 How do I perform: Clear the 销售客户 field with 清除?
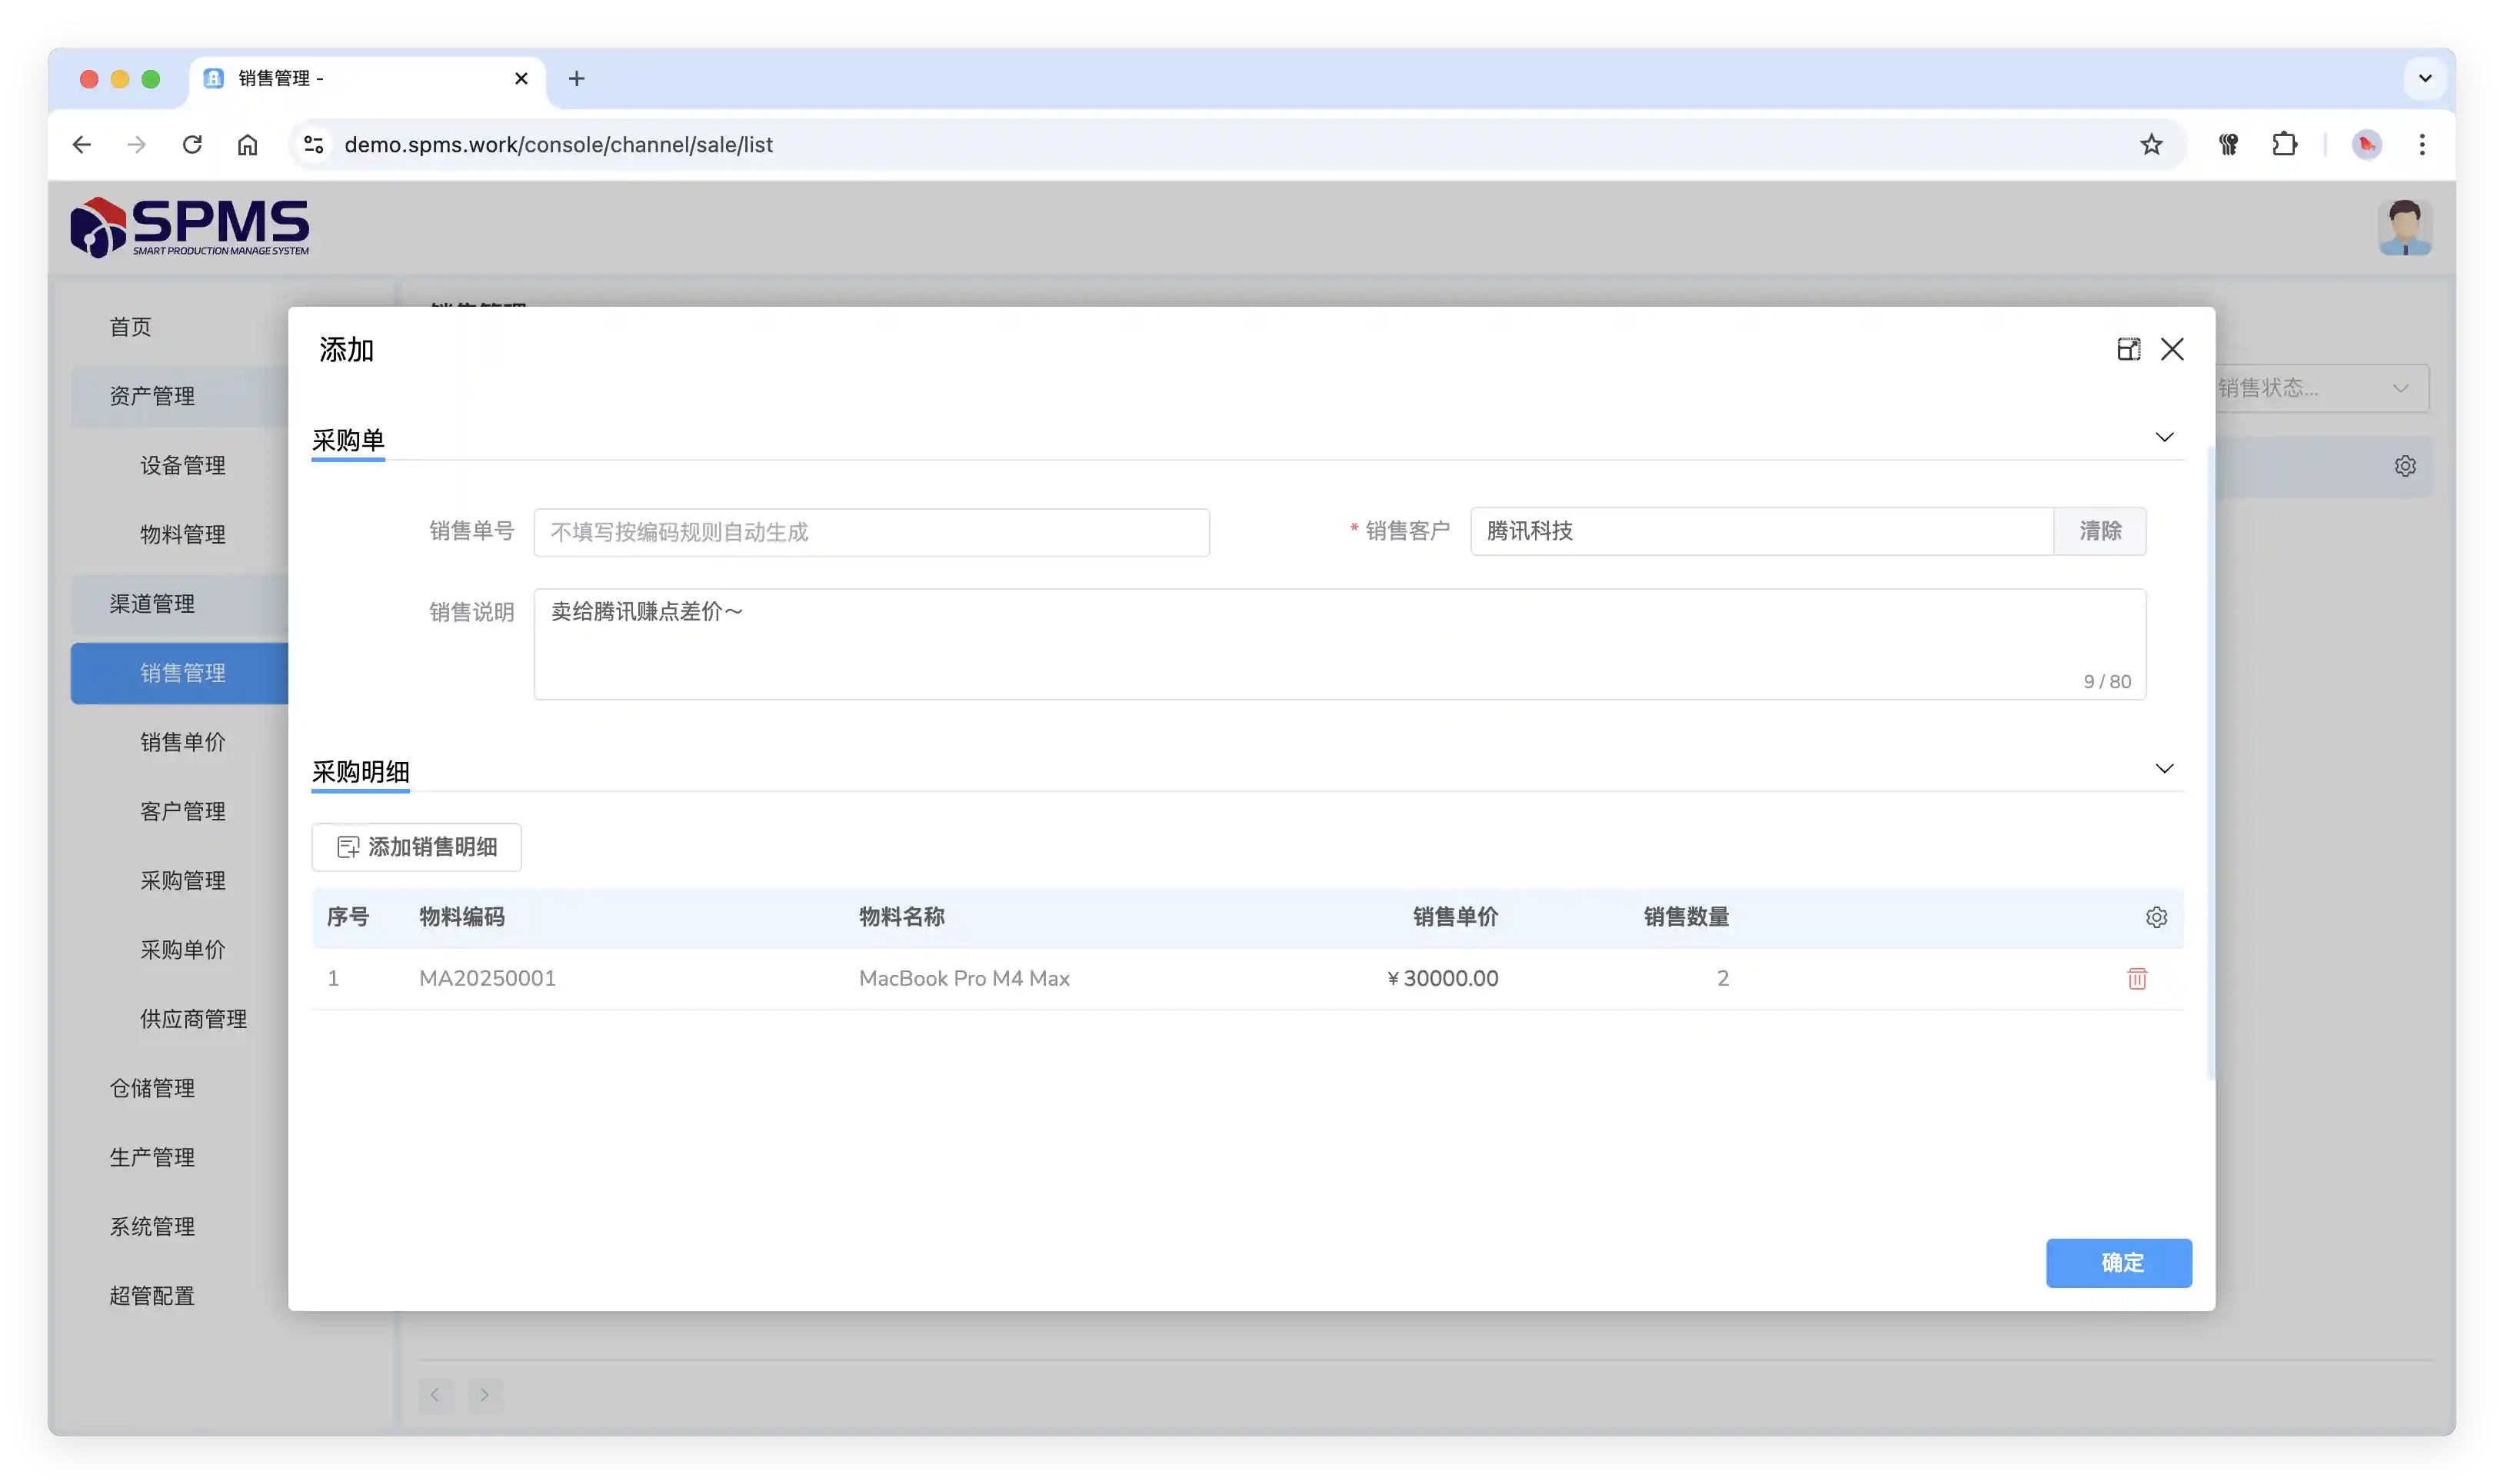point(2099,531)
